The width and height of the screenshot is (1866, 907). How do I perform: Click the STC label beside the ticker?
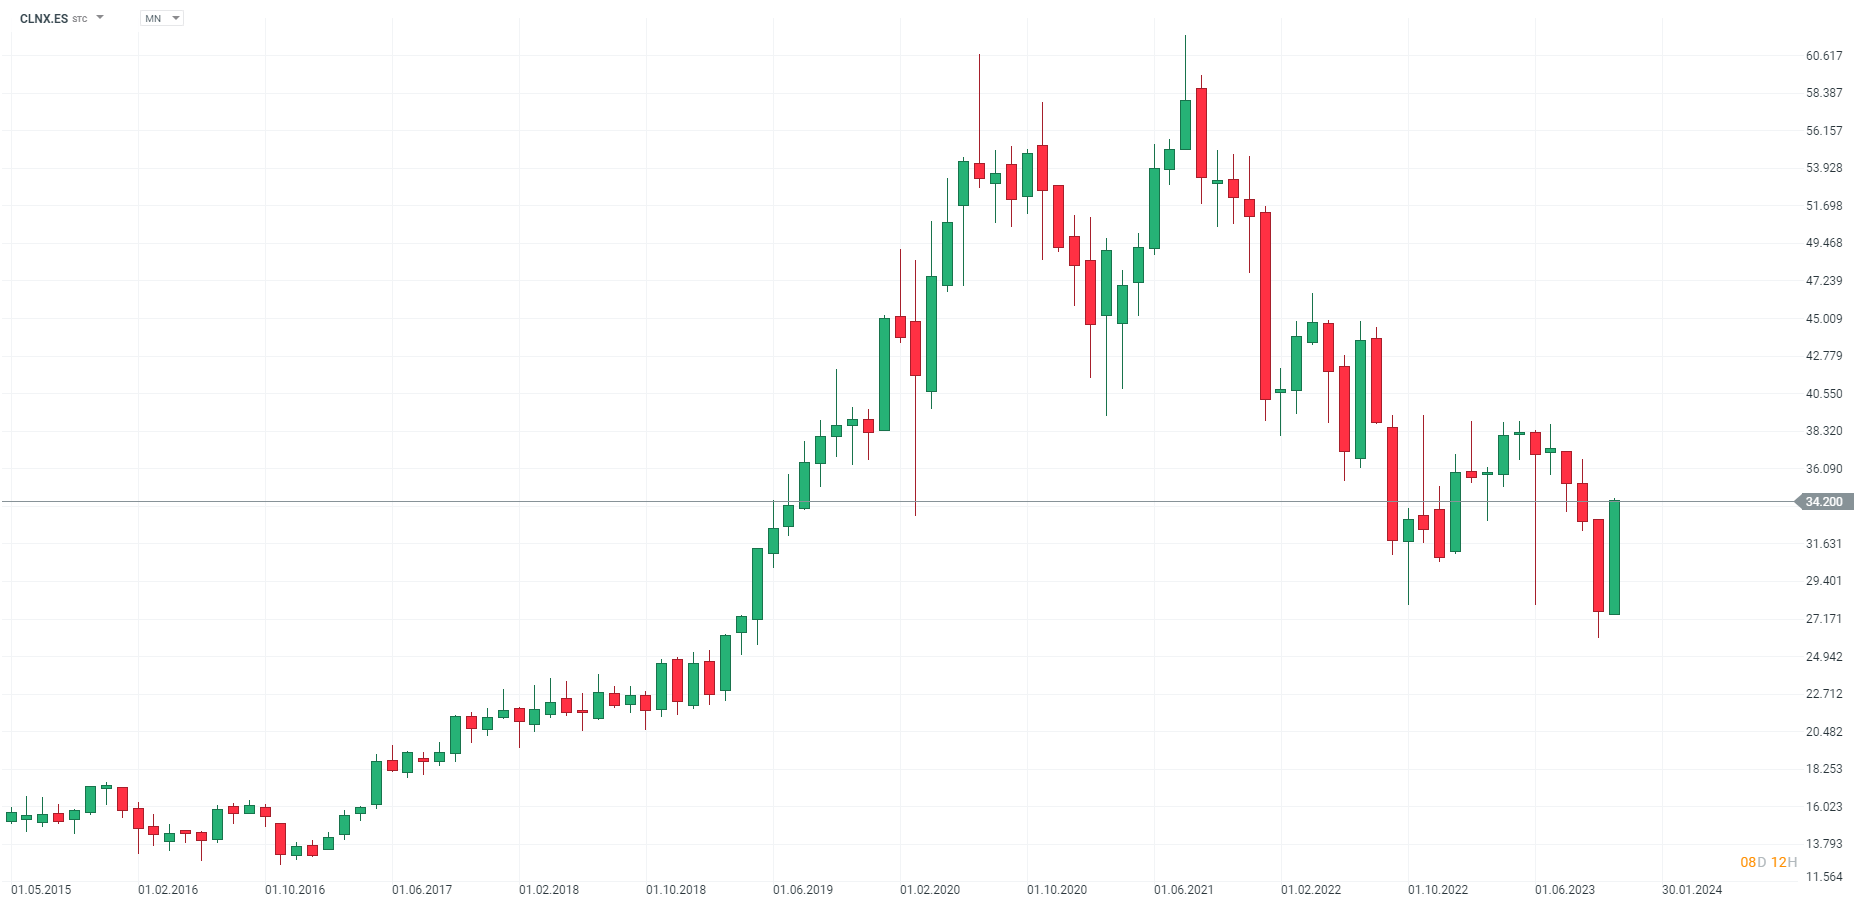click(x=80, y=20)
